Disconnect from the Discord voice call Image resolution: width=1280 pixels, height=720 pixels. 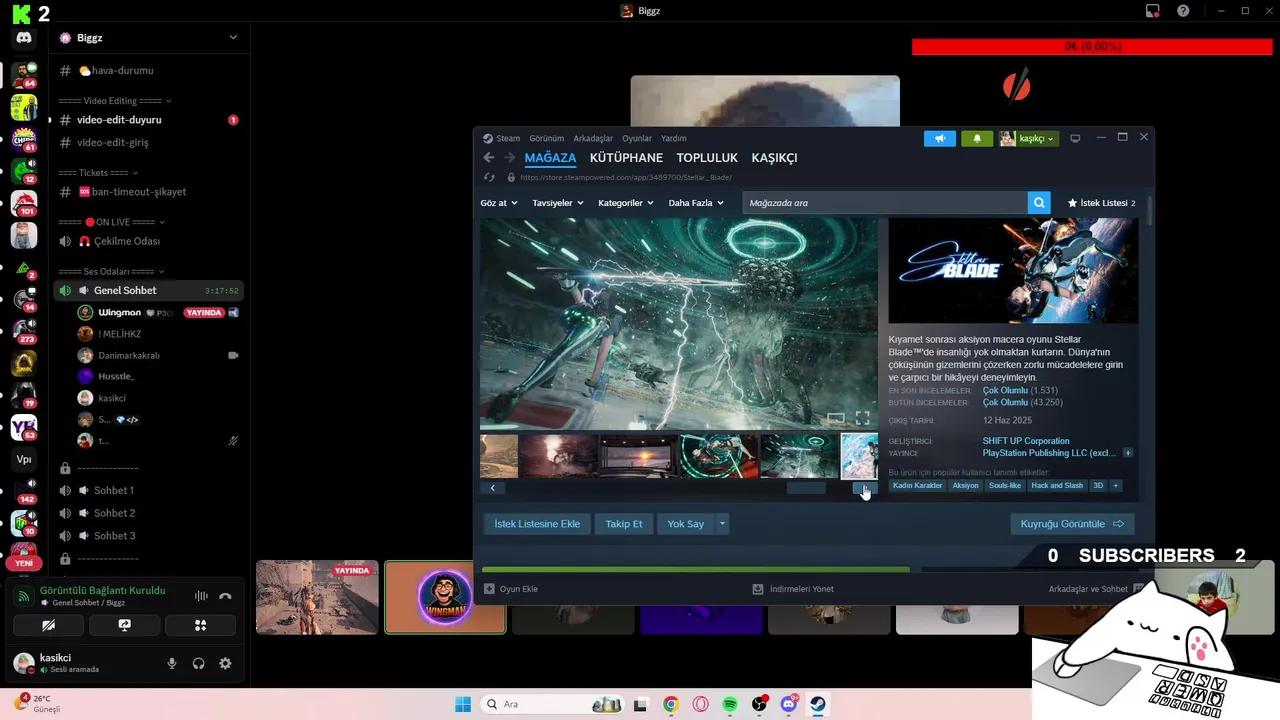point(225,596)
